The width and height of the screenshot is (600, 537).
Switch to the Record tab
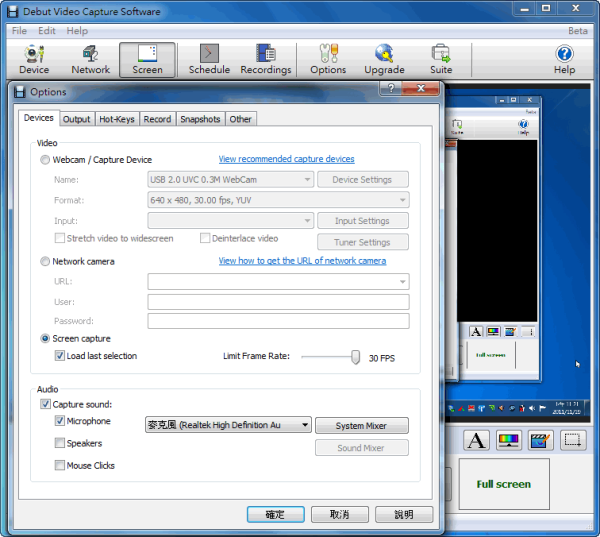click(x=157, y=119)
